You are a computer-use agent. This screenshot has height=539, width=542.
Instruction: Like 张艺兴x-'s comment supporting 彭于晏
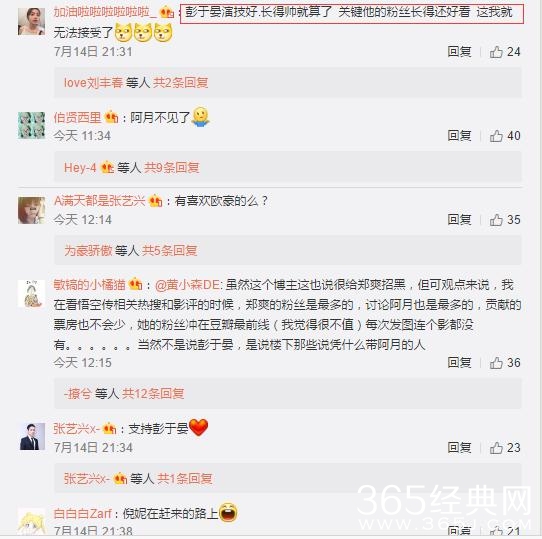[496, 448]
